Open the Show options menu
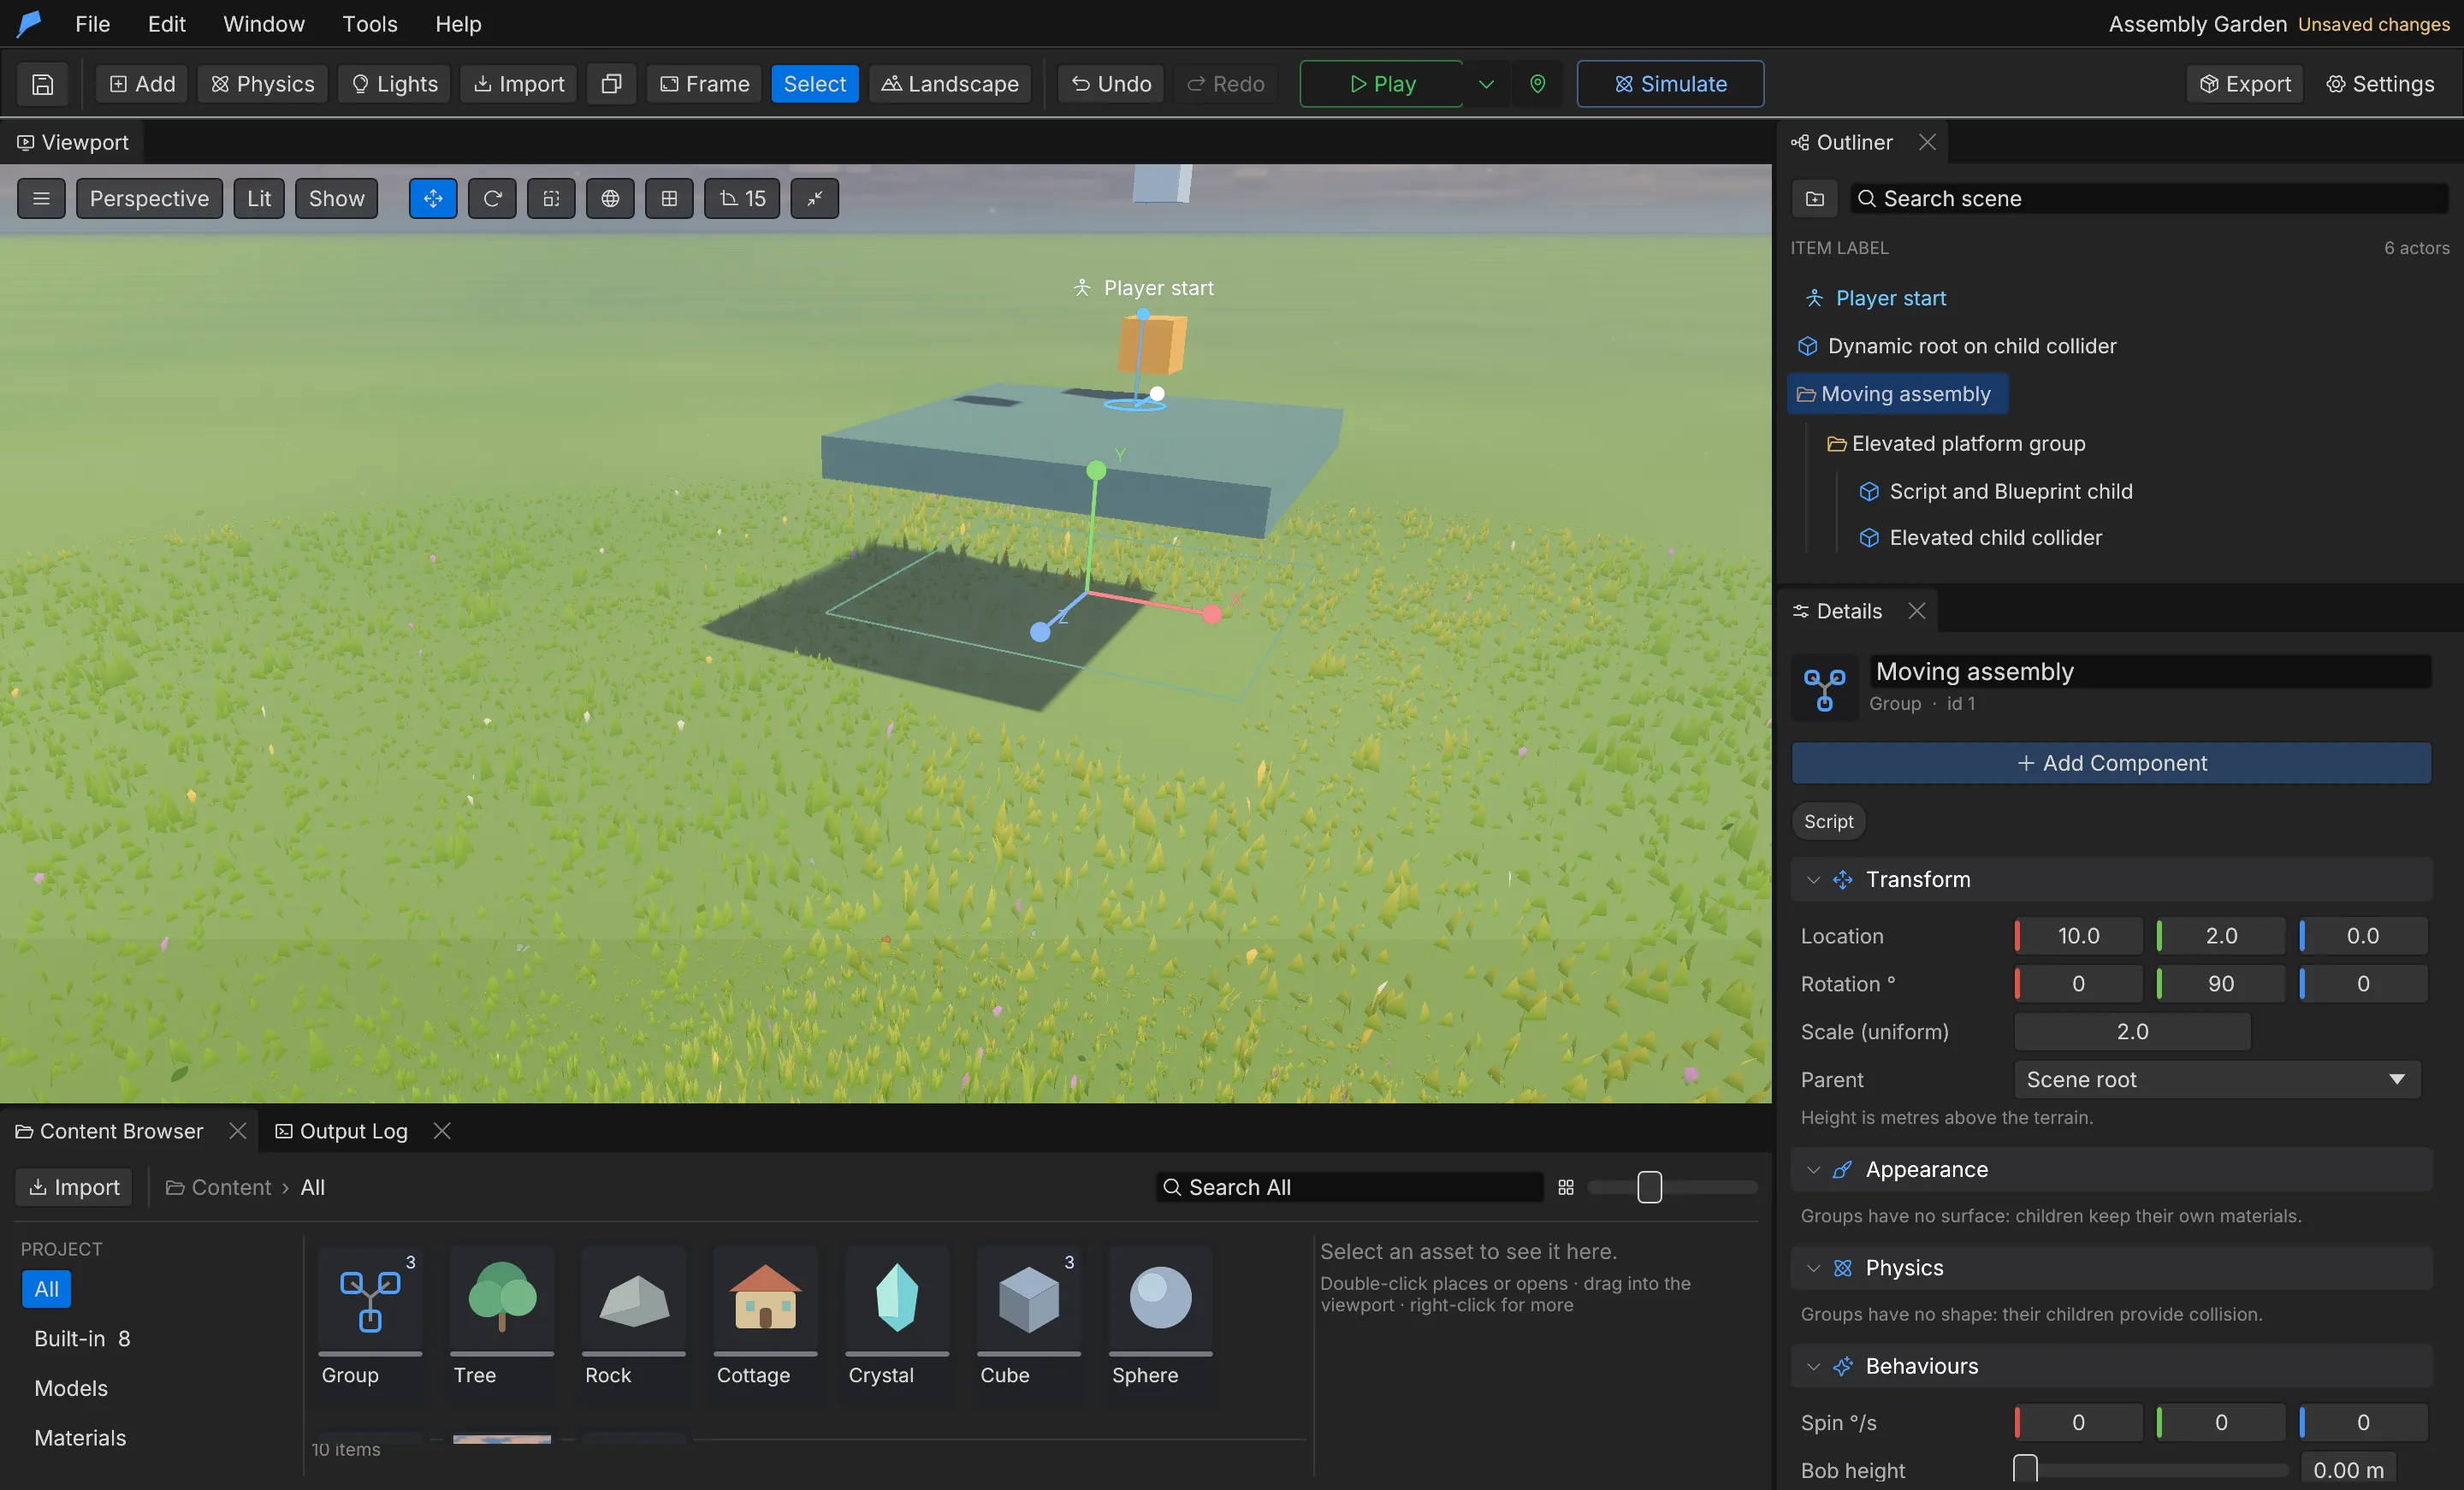Screen dimensions: 2464x1490 click(336, 198)
